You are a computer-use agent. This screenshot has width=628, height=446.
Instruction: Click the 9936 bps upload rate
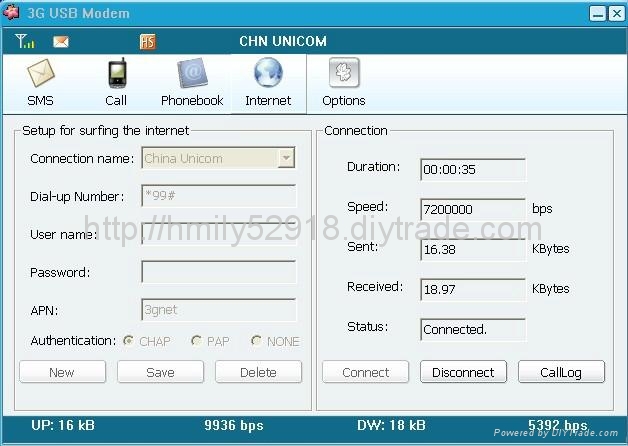pyautogui.click(x=234, y=425)
